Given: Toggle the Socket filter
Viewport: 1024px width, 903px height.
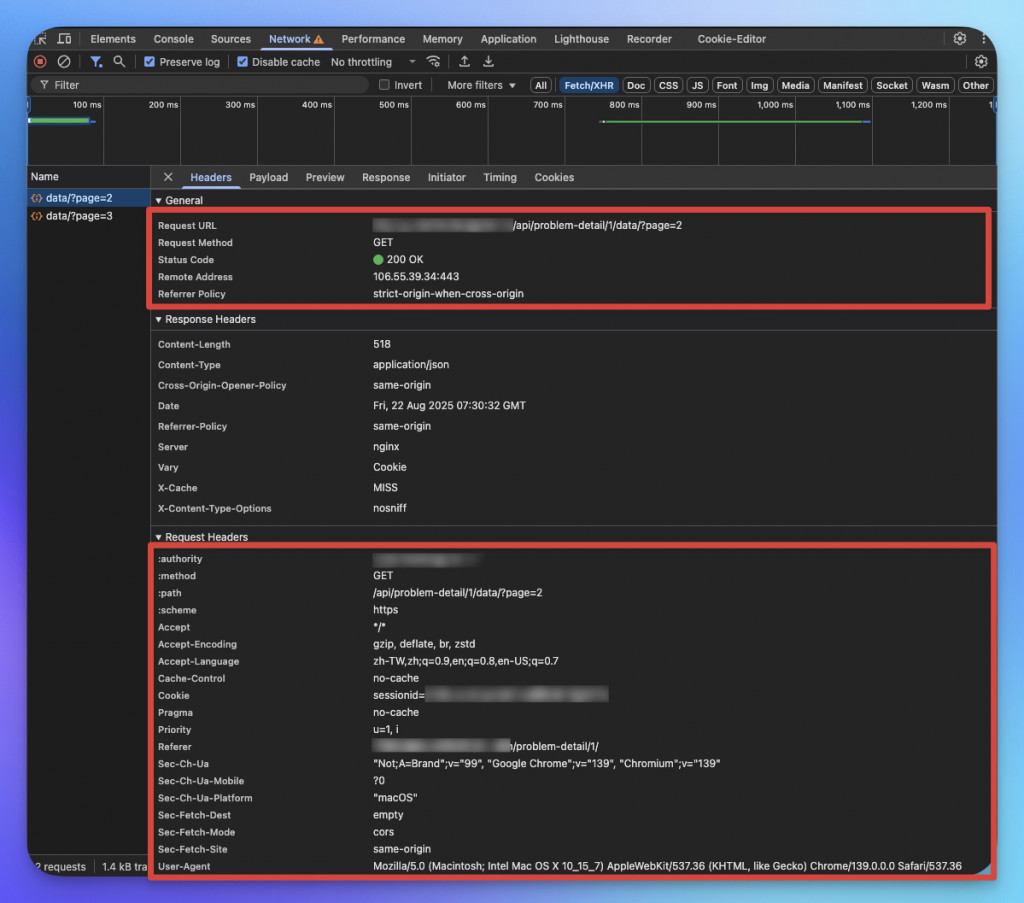Looking at the screenshot, I should click(x=891, y=86).
